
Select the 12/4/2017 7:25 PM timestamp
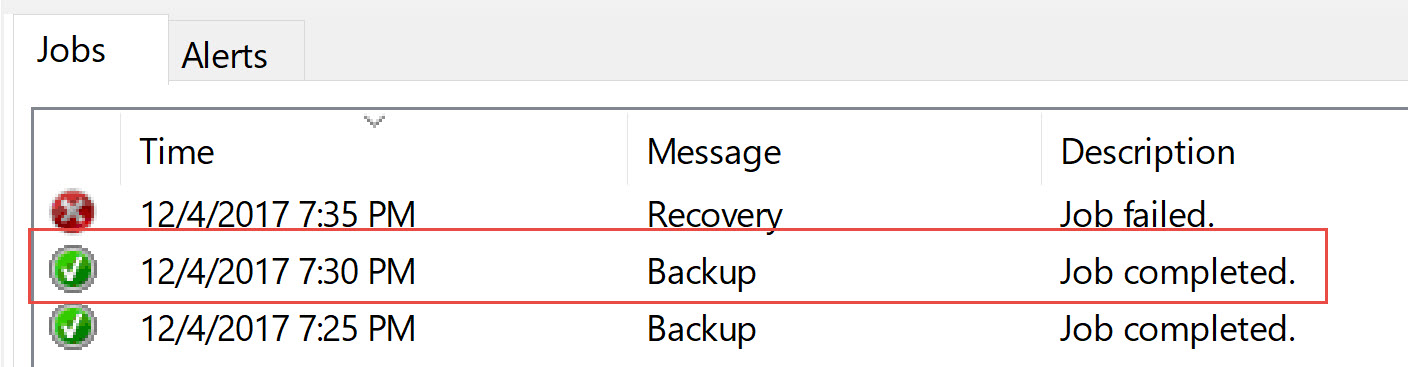point(277,329)
